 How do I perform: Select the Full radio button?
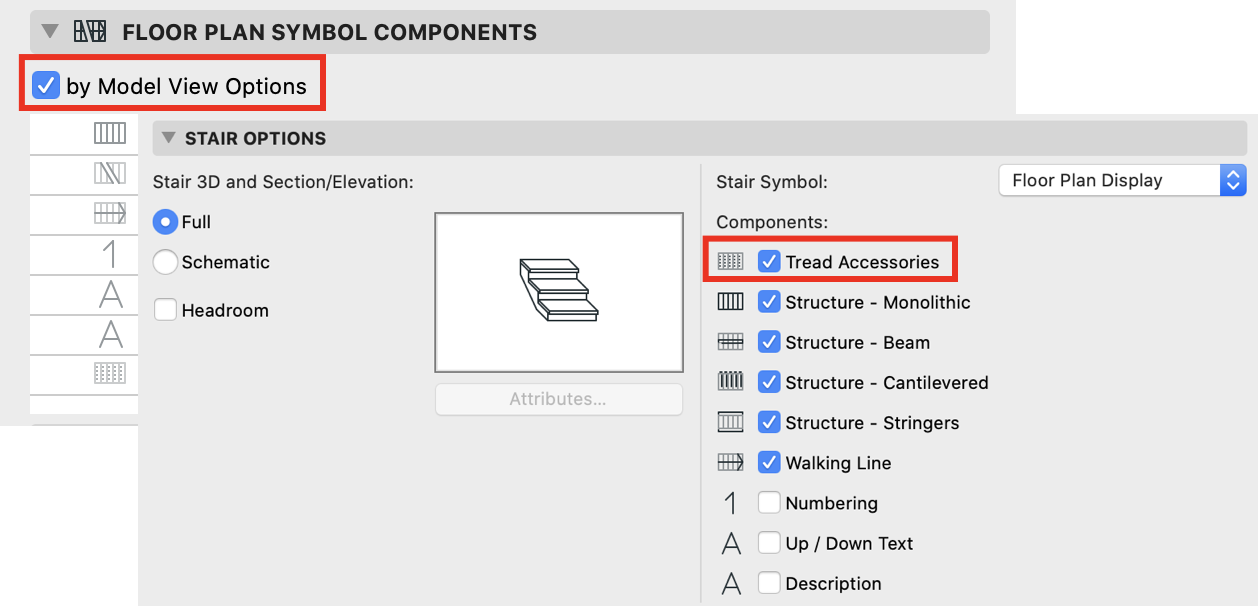tap(165, 222)
